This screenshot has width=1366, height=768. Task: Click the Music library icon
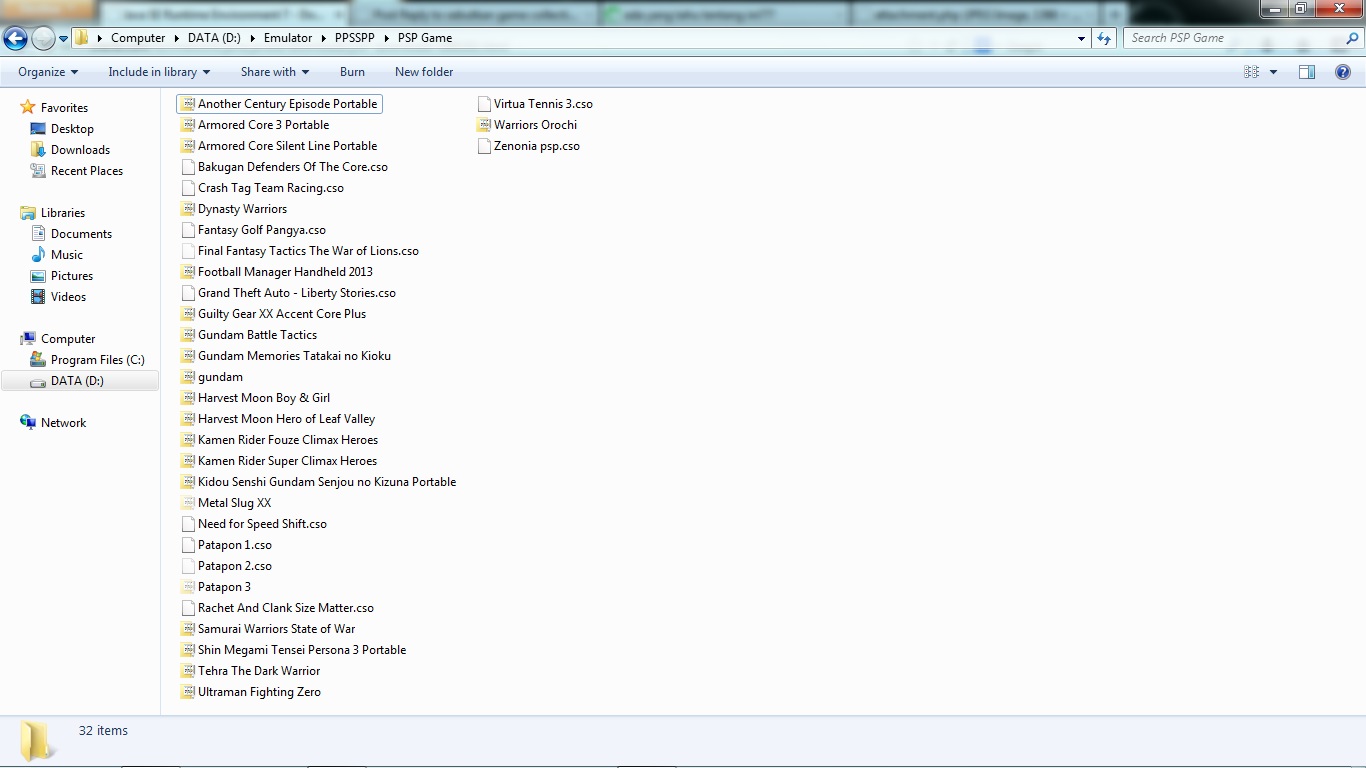[38, 255]
